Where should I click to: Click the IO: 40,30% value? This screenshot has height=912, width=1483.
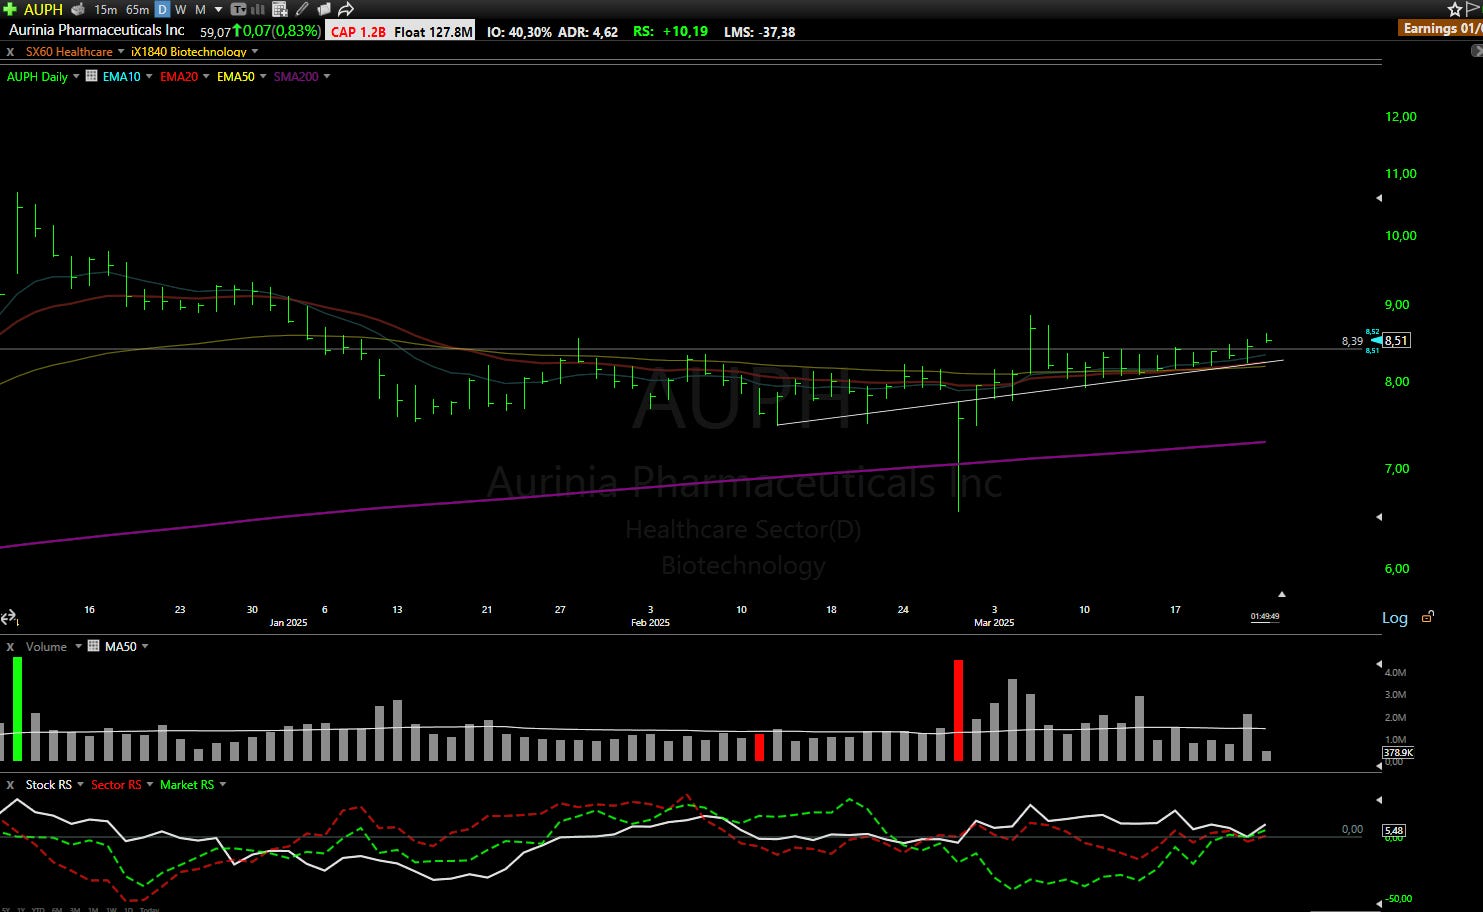coord(519,31)
